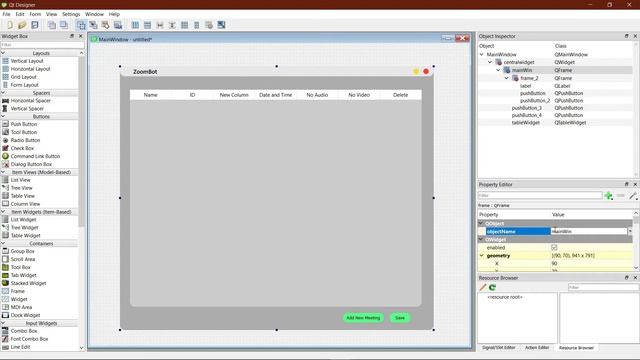Screen dimensions: 640x360
Task: Collapse the Input Widgets category
Action: click(x=3, y=323)
